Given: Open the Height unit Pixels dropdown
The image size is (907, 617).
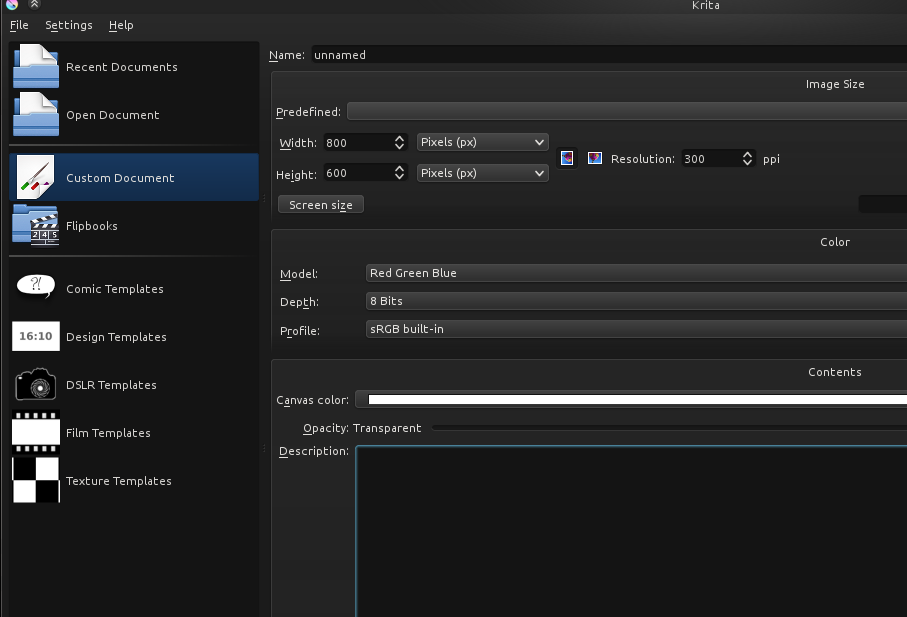Looking at the screenshot, I should click(x=482, y=172).
